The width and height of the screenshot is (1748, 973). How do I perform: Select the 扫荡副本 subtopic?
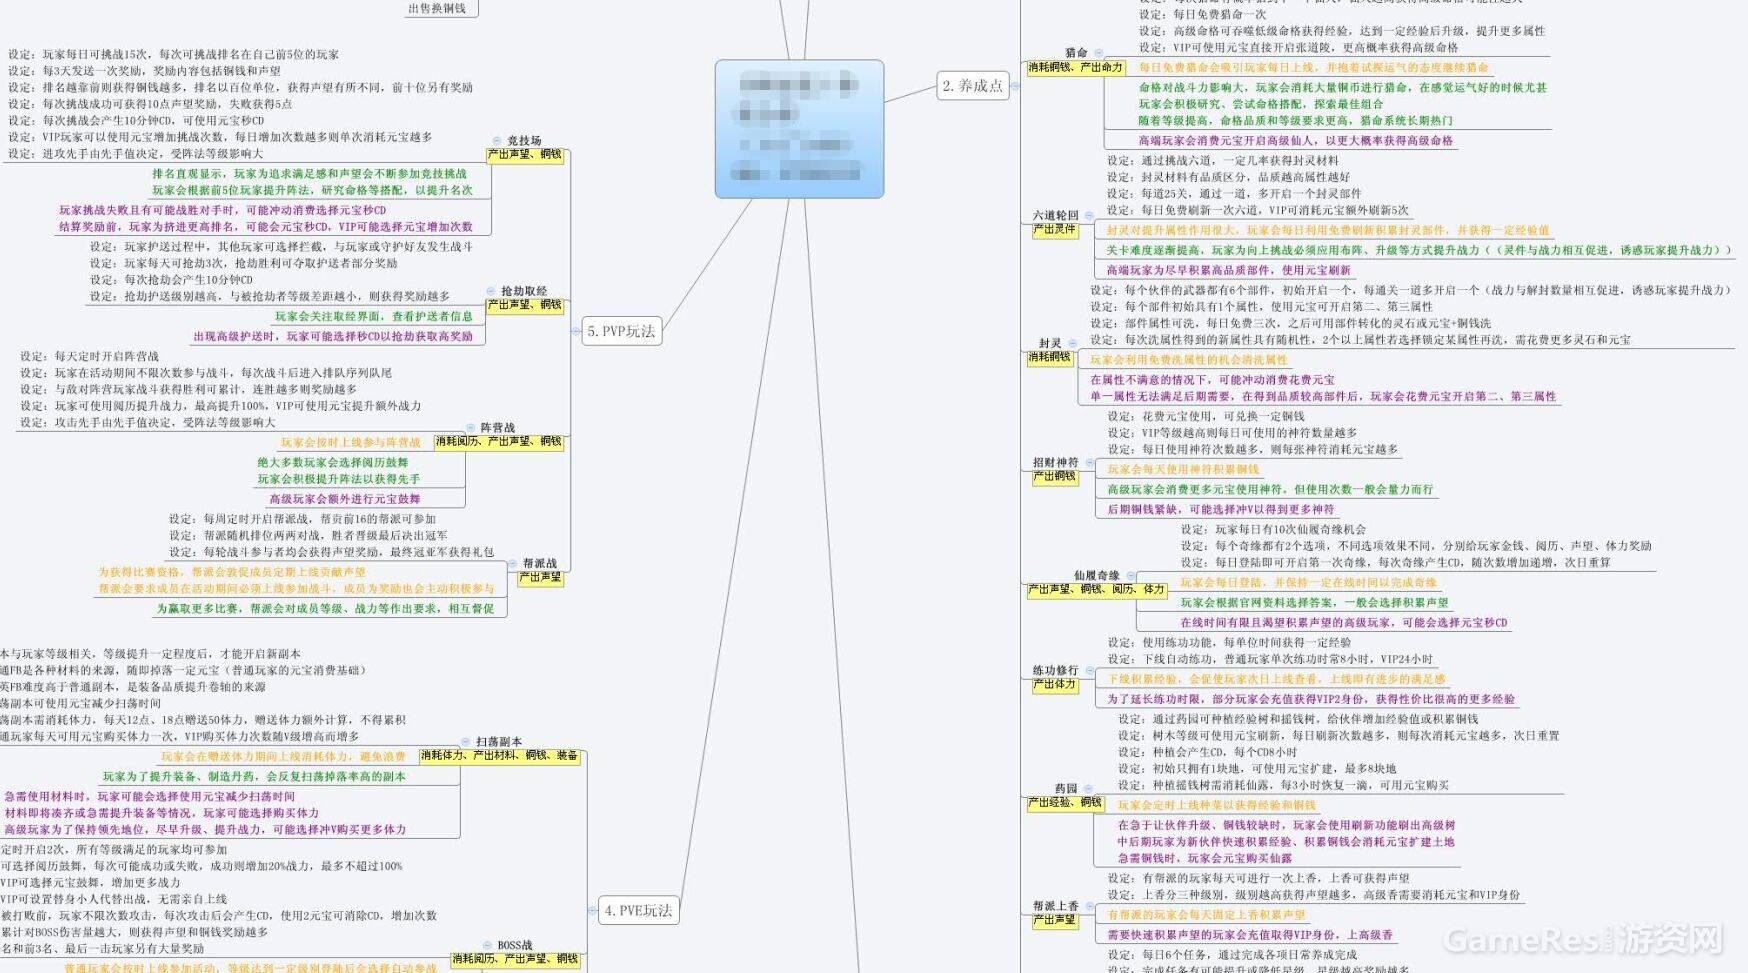coord(499,741)
